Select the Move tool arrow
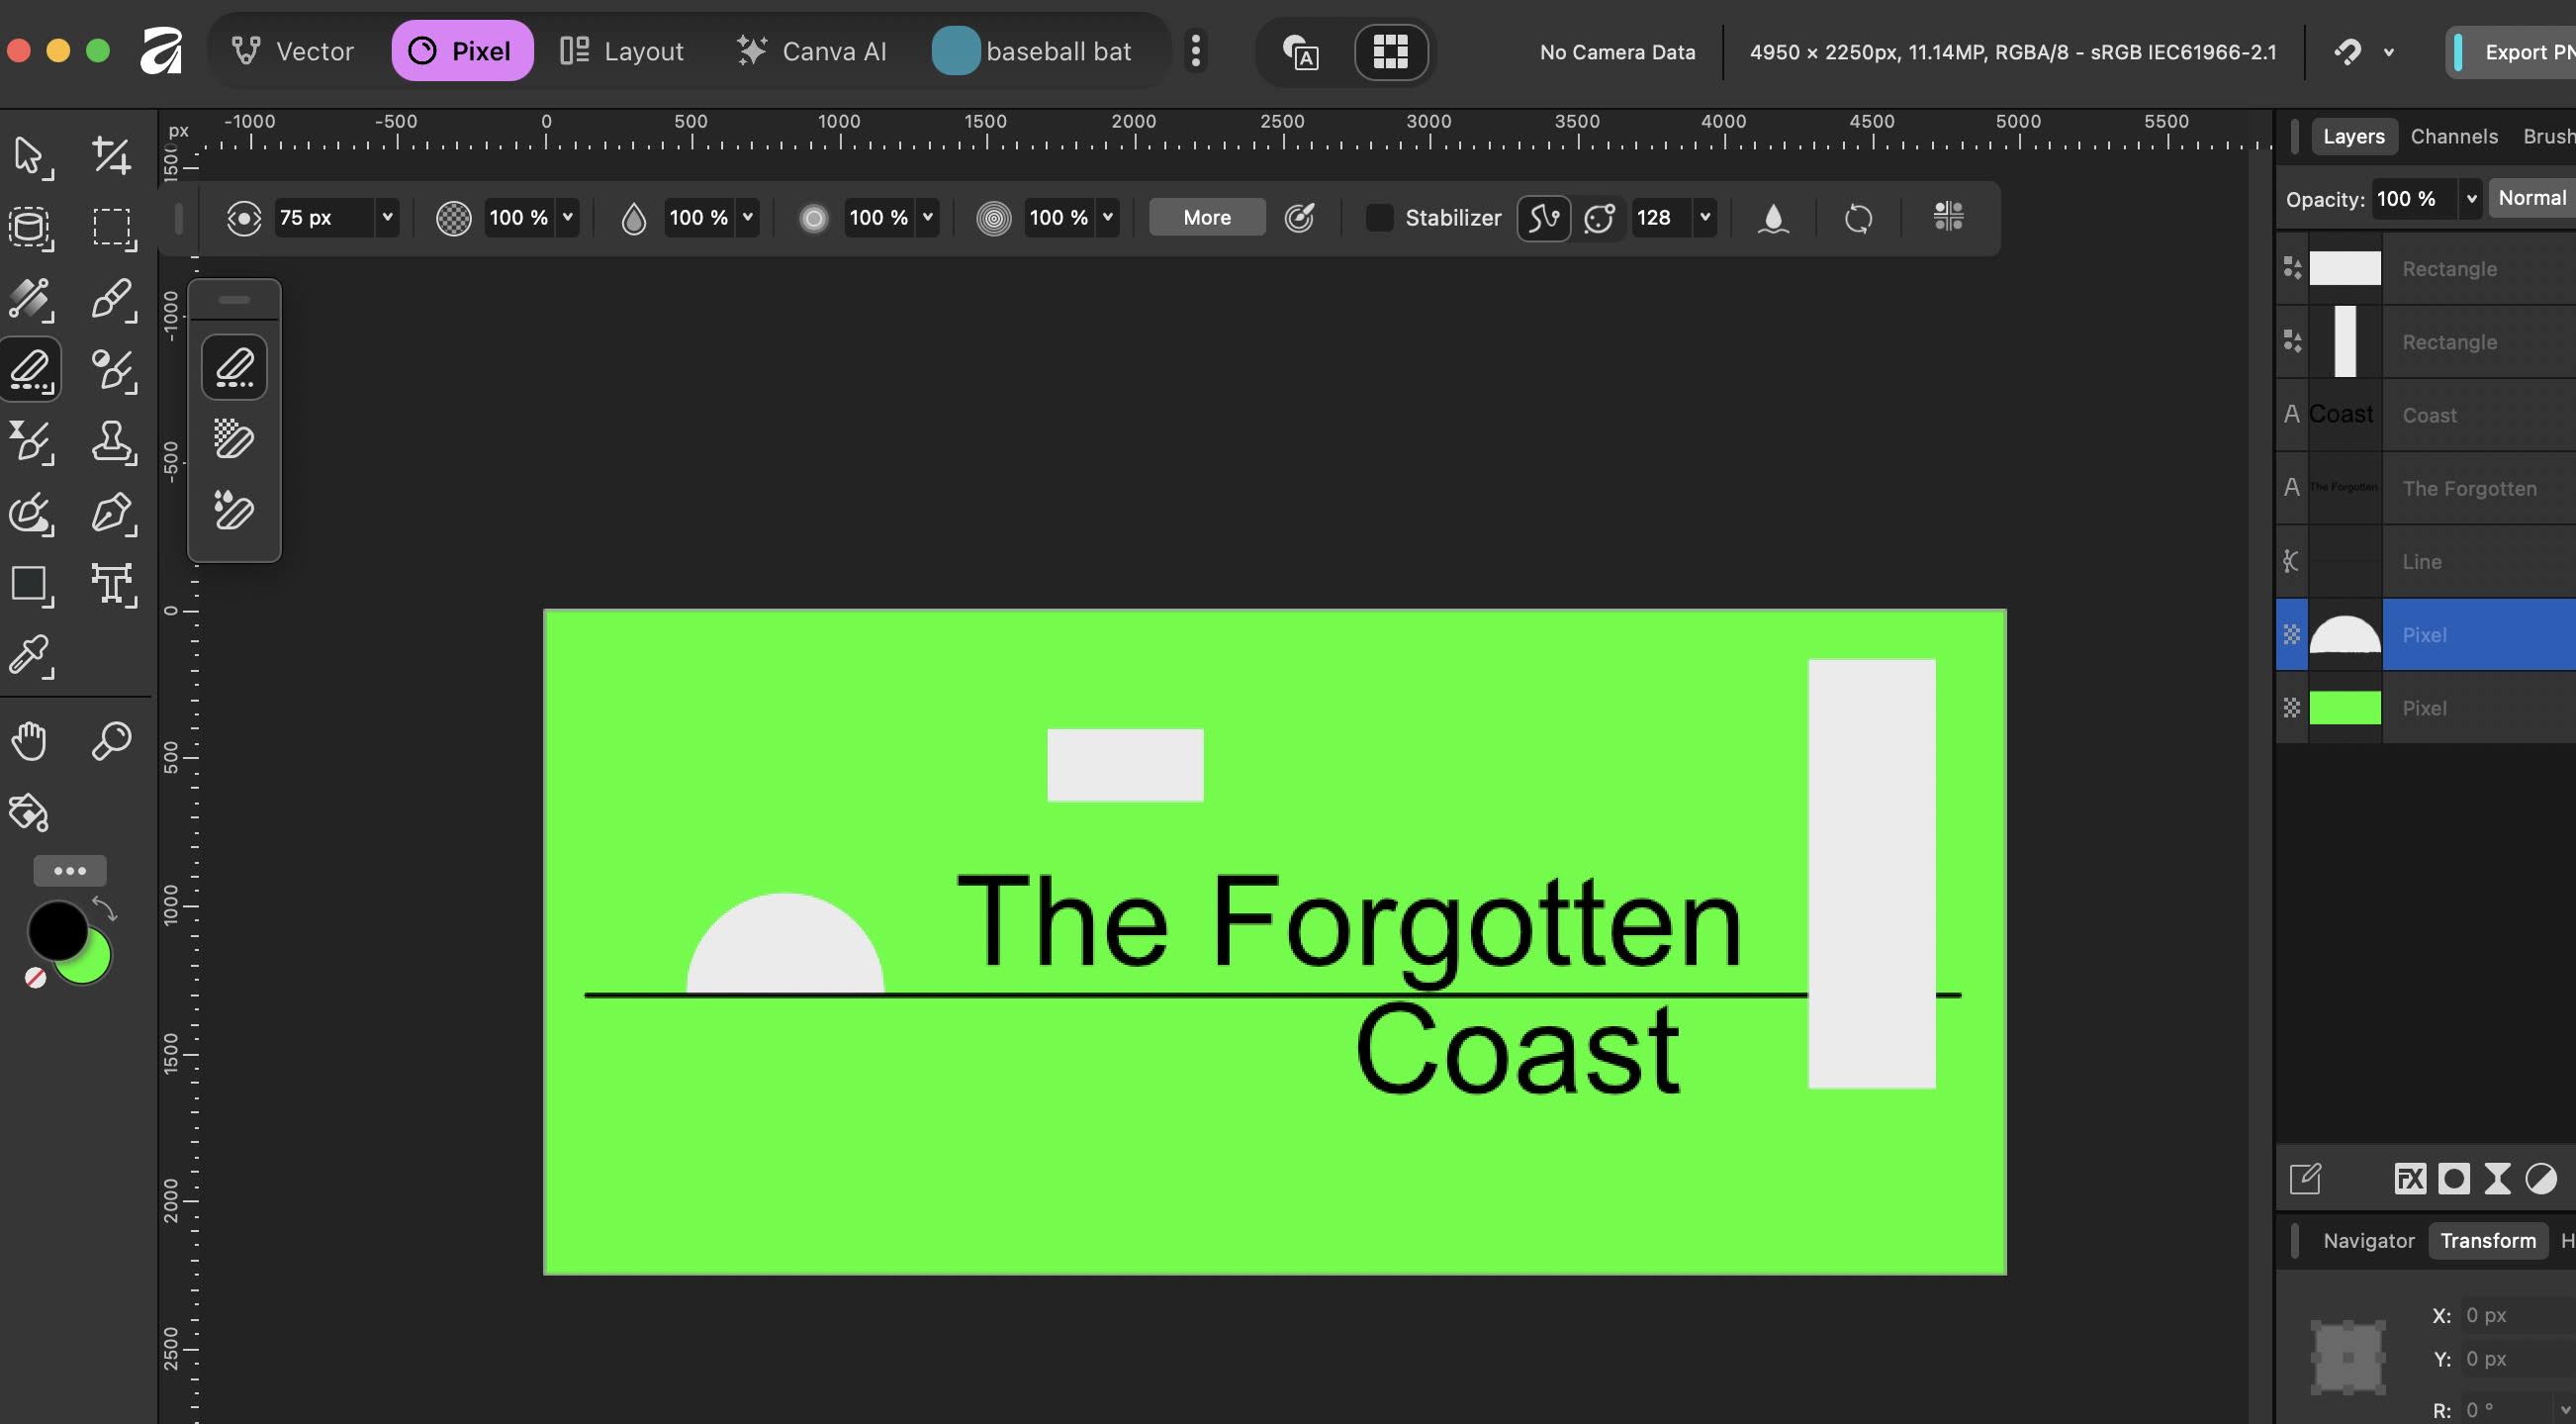Screen dimensions: 2576x1424 pos(29,155)
